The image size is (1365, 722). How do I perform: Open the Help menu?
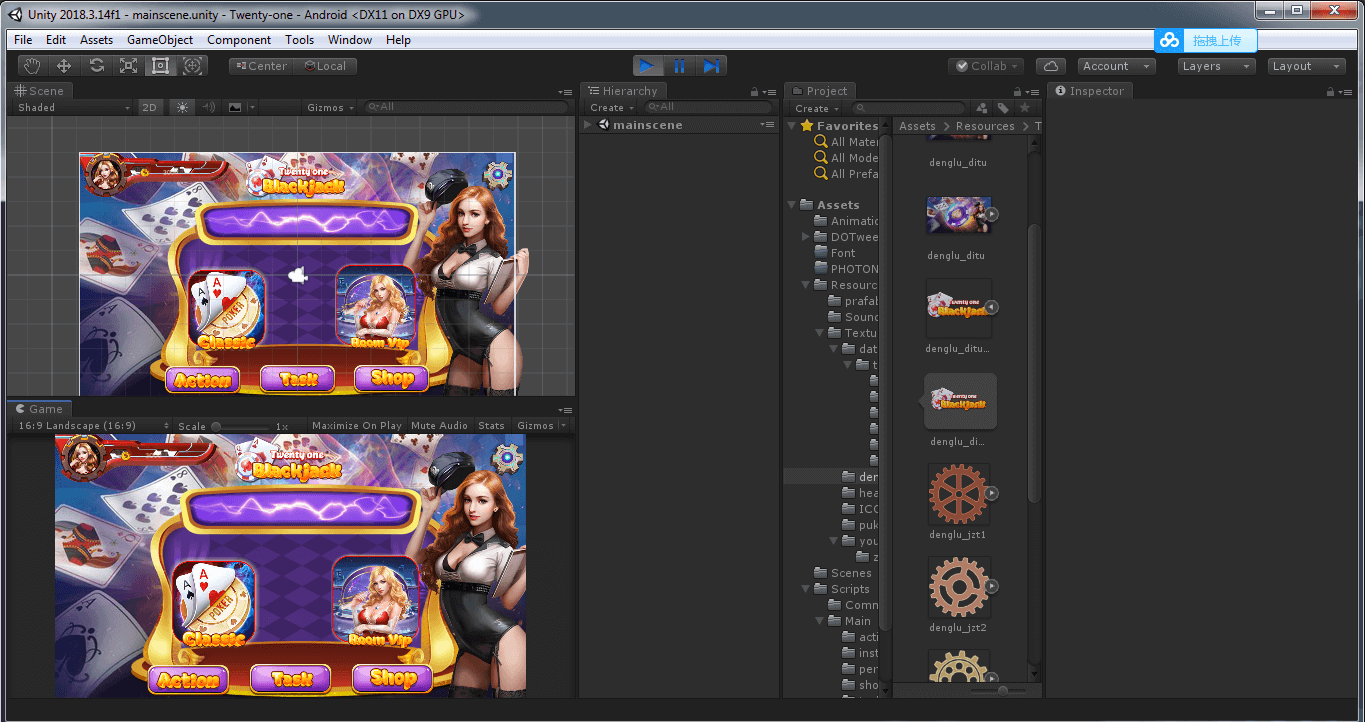point(398,40)
